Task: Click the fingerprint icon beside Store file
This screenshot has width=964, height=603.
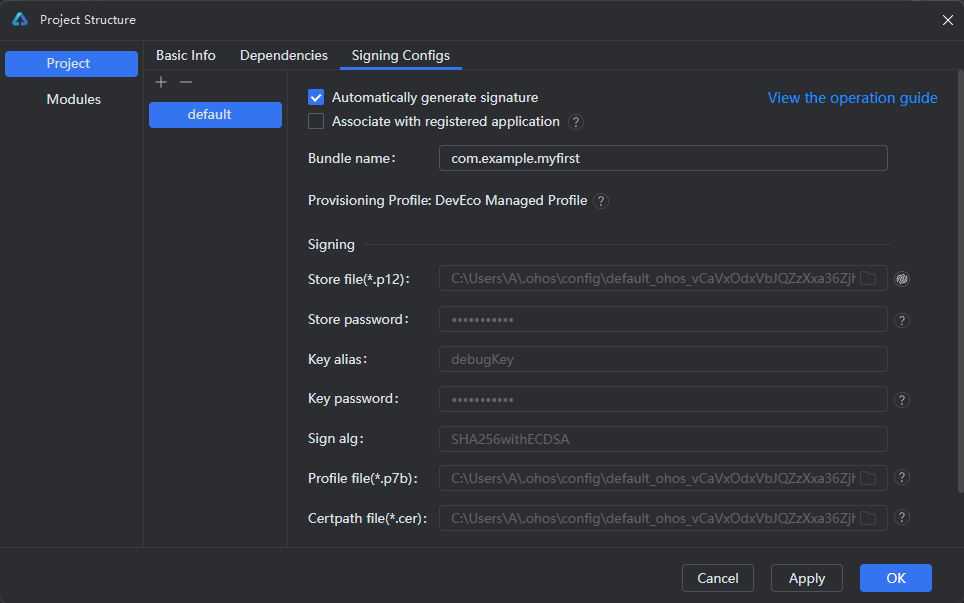Action: click(901, 279)
